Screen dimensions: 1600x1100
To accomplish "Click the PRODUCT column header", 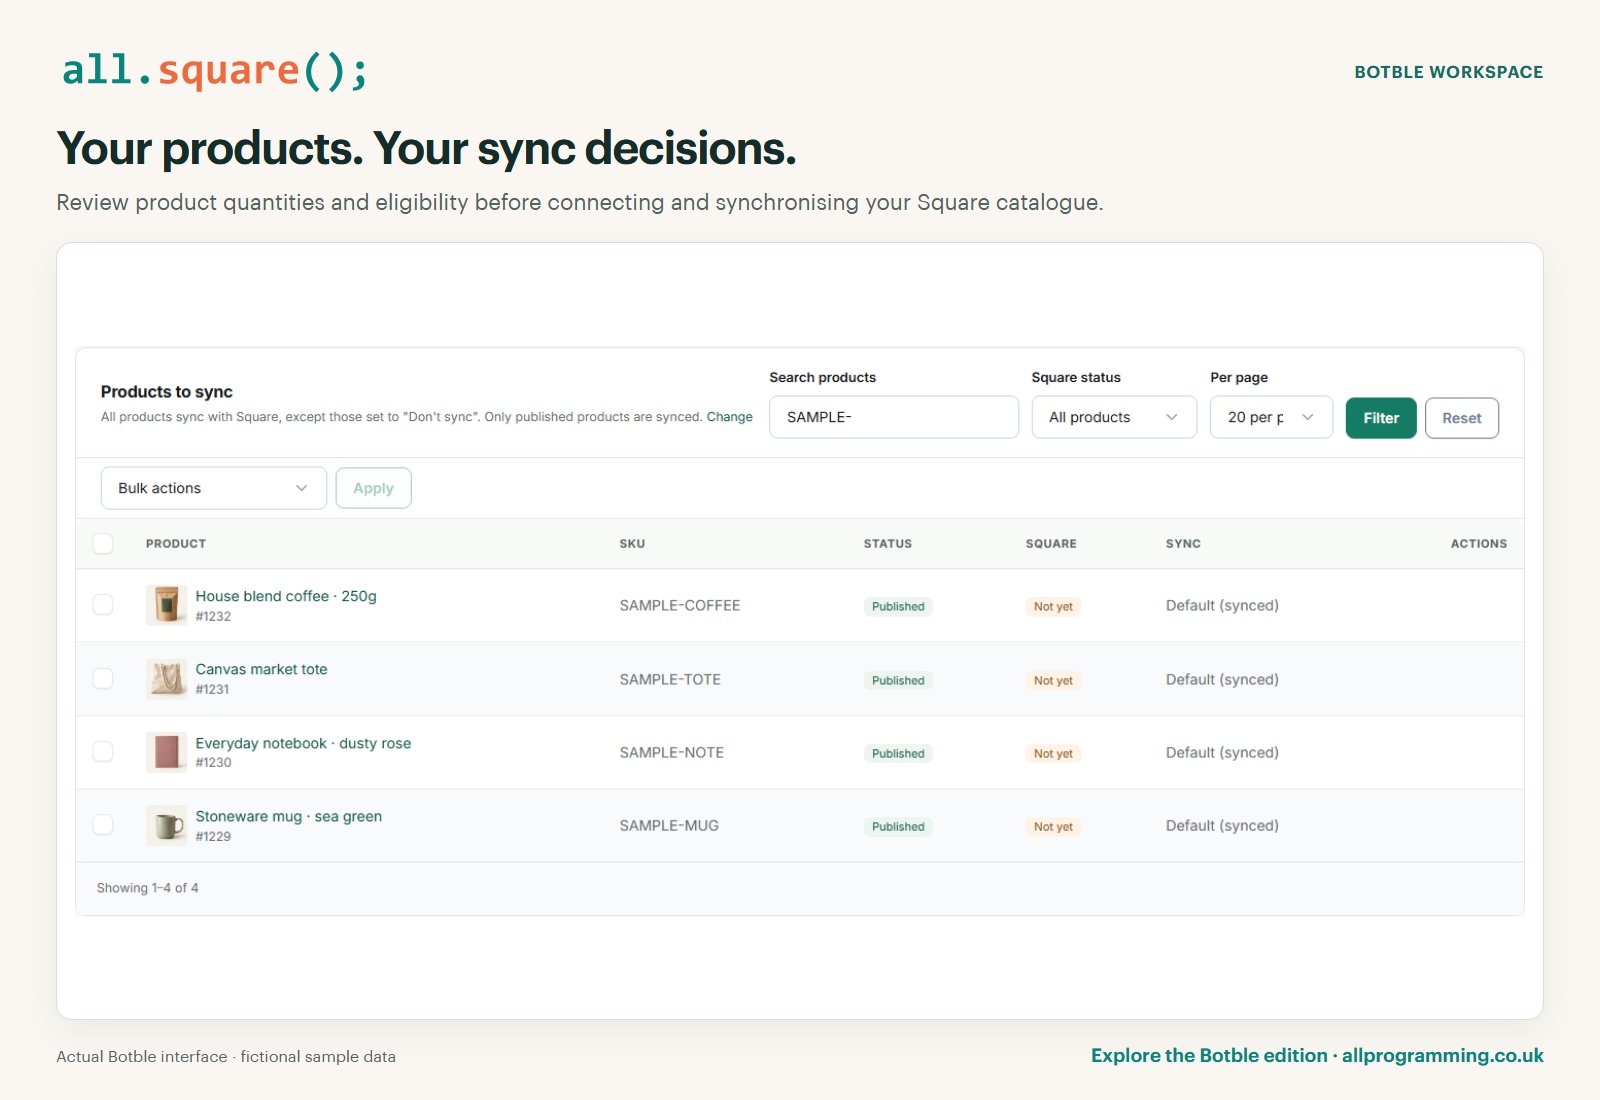I will 176,544.
